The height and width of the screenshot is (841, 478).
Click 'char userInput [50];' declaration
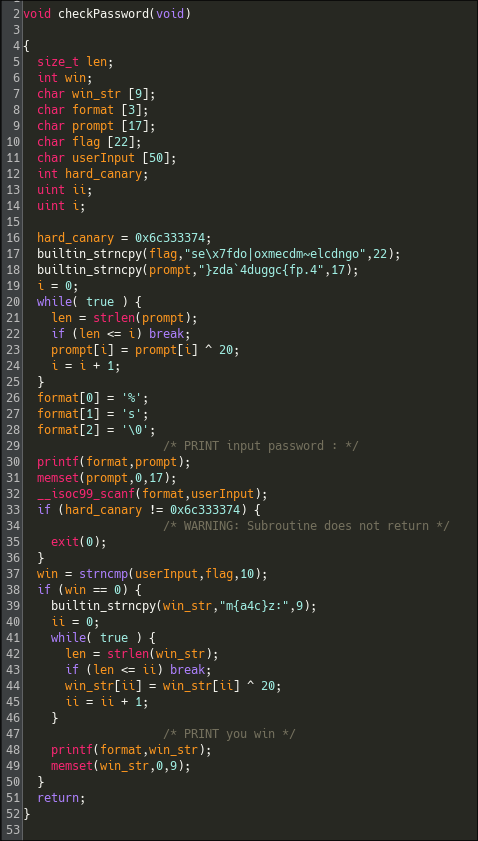coord(107,158)
